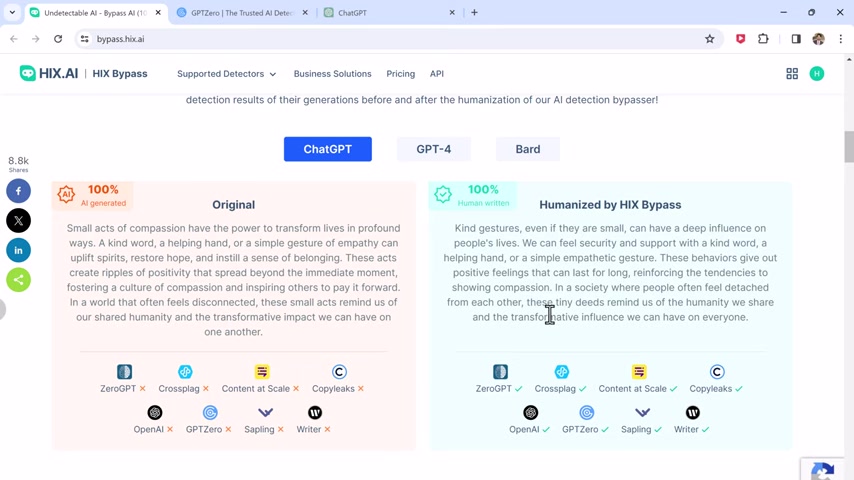Click the page vertical scrollbar thumb
The height and width of the screenshot is (480, 854).
849,147
